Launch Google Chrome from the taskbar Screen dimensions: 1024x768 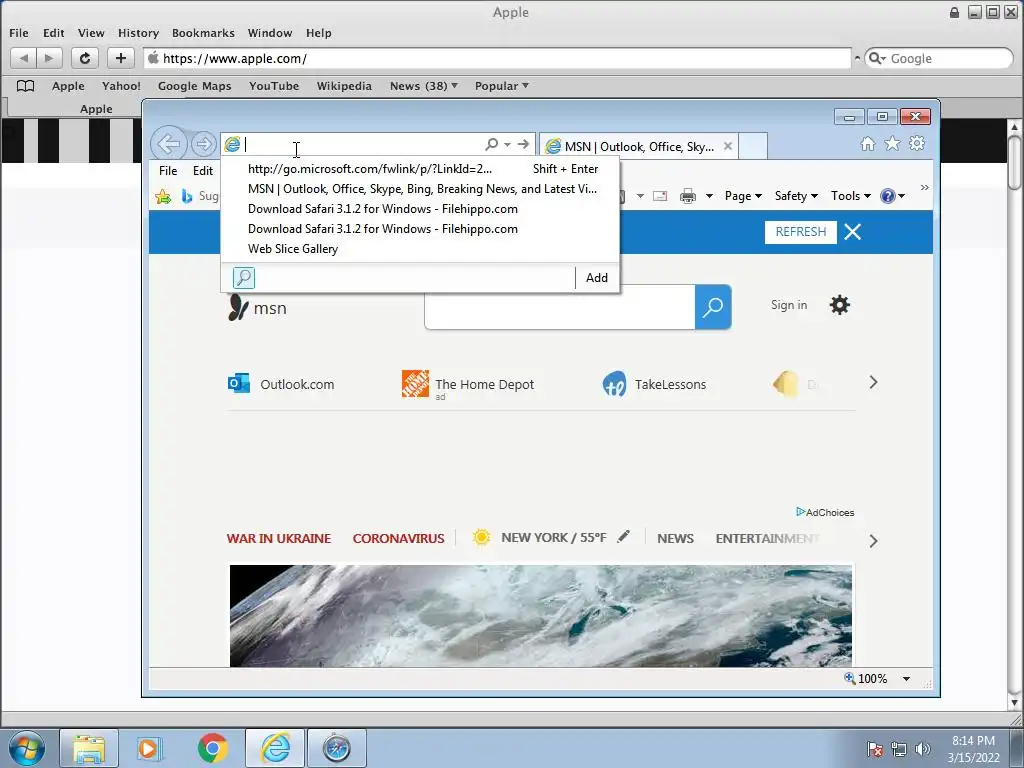pyautogui.click(x=212, y=748)
